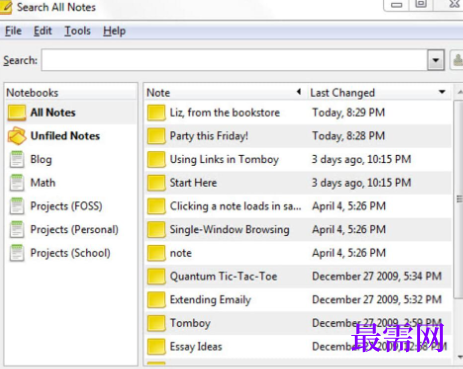This screenshot has width=463, height=369.
Task: Click the note icon for Start Here
Action: tap(156, 182)
